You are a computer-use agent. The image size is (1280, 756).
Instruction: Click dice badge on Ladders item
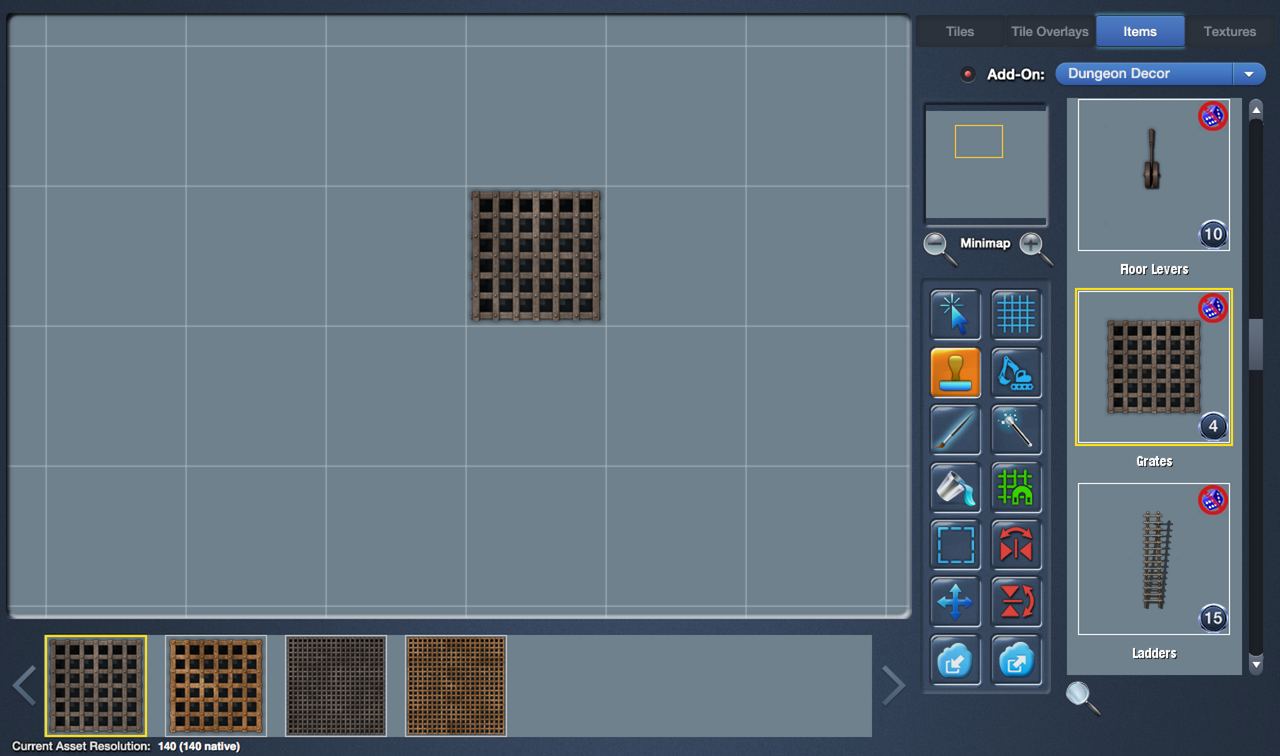tap(1212, 500)
